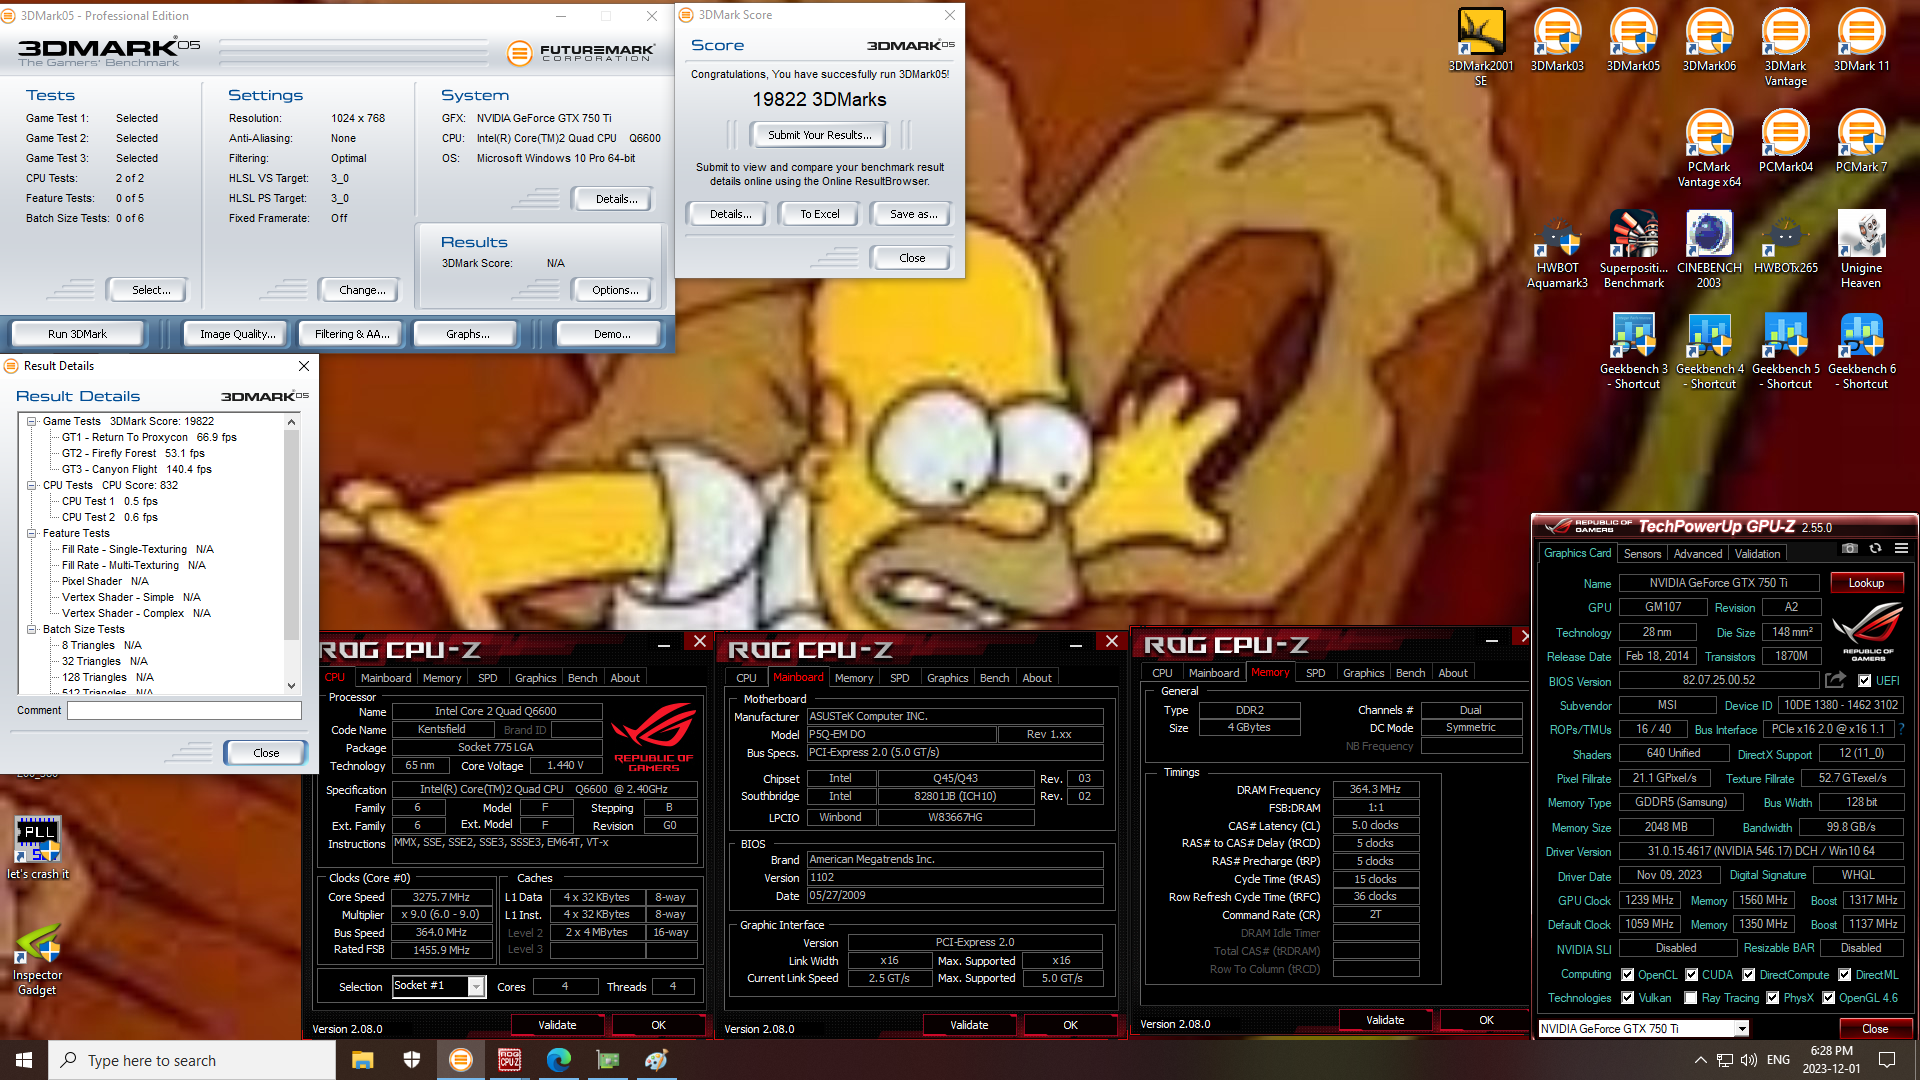This screenshot has height=1080, width=1920.
Task: Open Microsoft Edge from the taskbar
Action: pos(558,1060)
